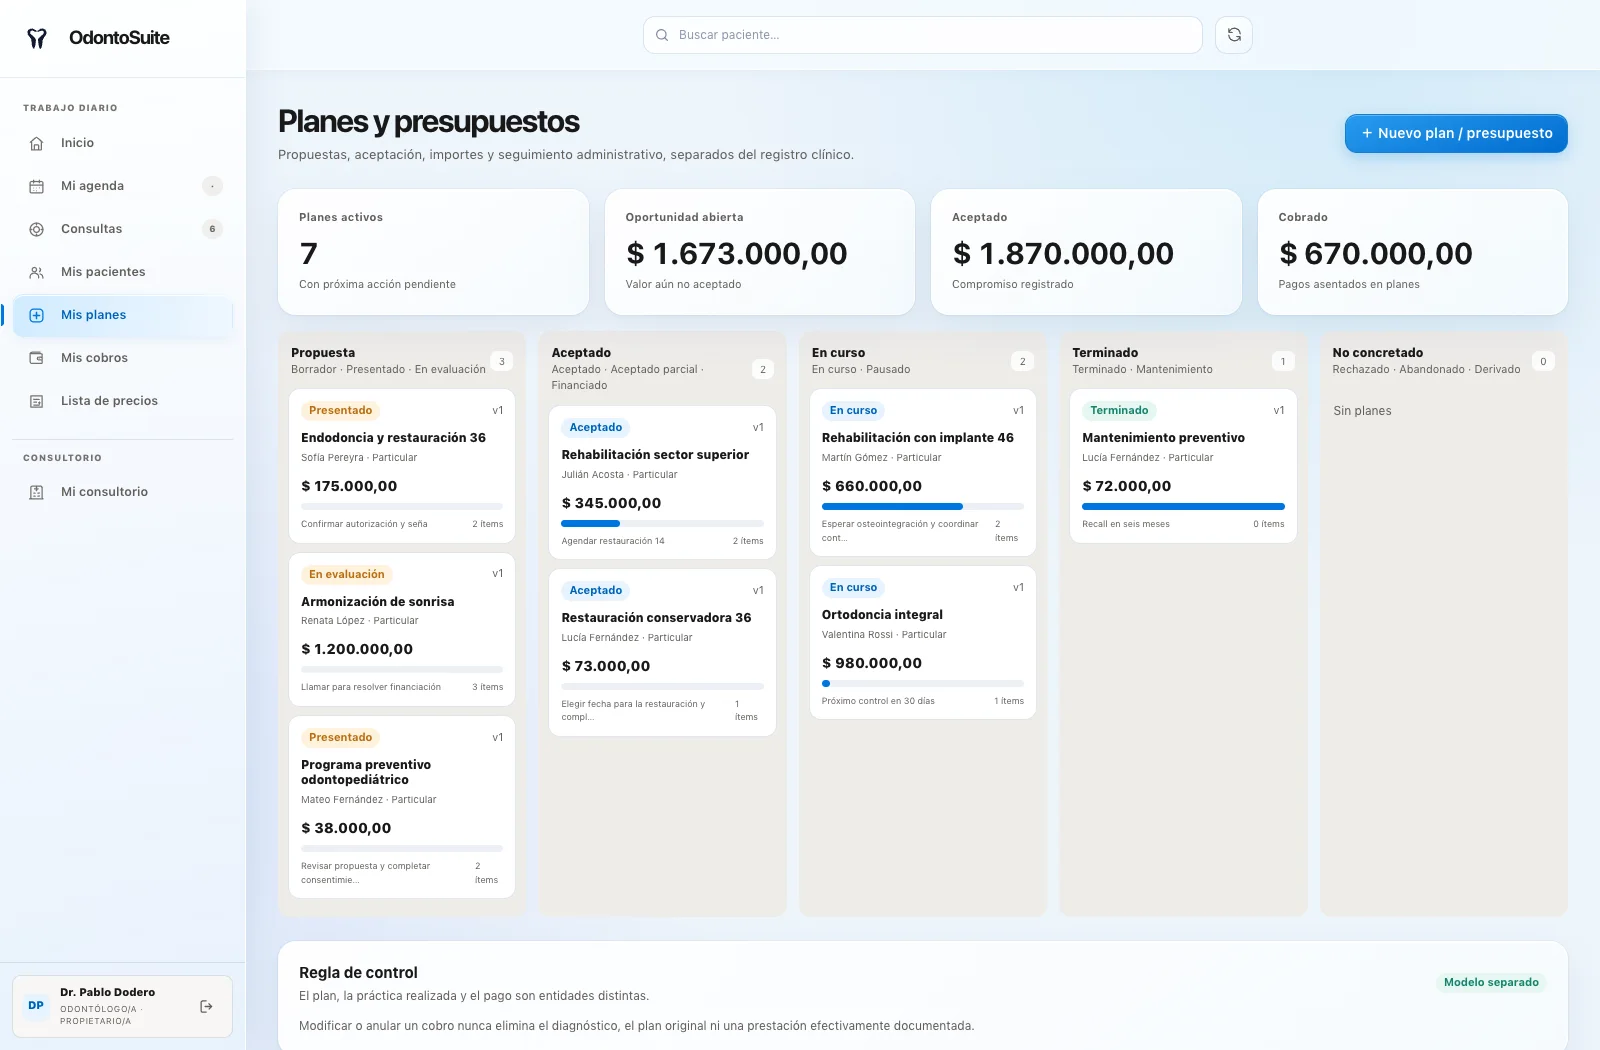Screen dimensions: 1600x1050
Task: Select Mis cobros in the sidebar
Action: [122, 358]
